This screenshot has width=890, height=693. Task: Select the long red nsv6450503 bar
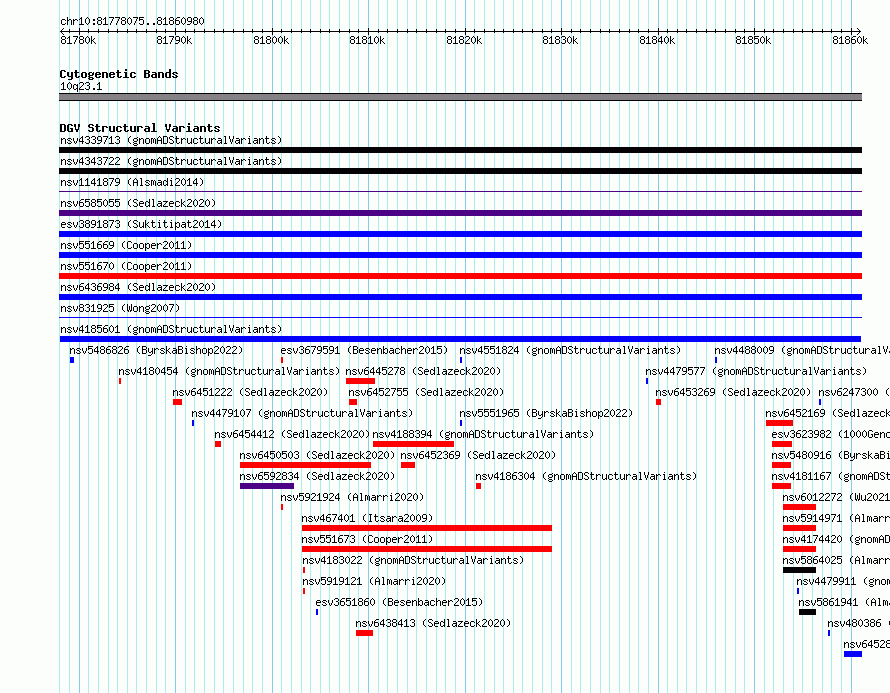tap(305, 465)
